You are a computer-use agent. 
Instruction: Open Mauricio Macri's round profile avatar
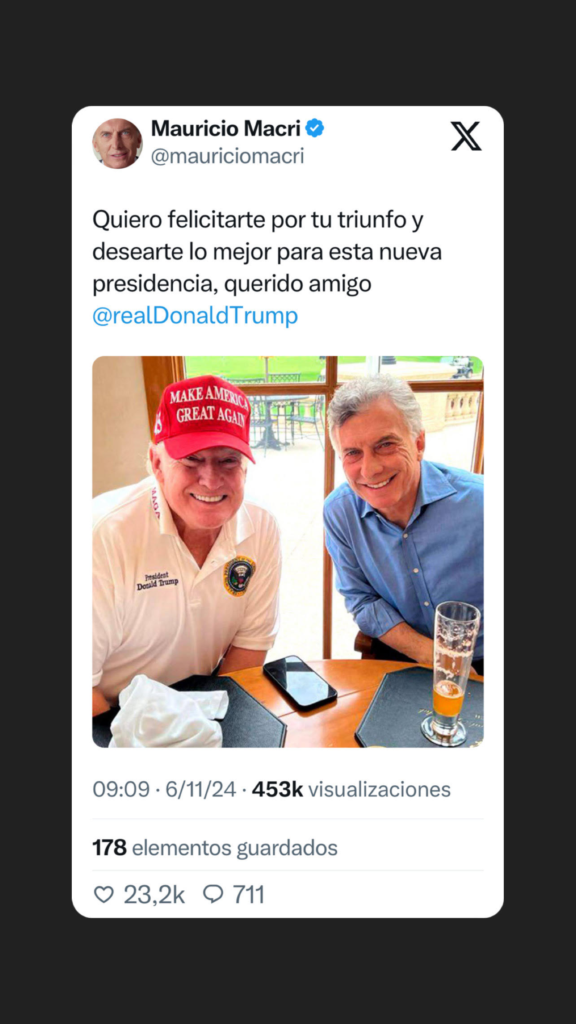click(x=117, y=144)
